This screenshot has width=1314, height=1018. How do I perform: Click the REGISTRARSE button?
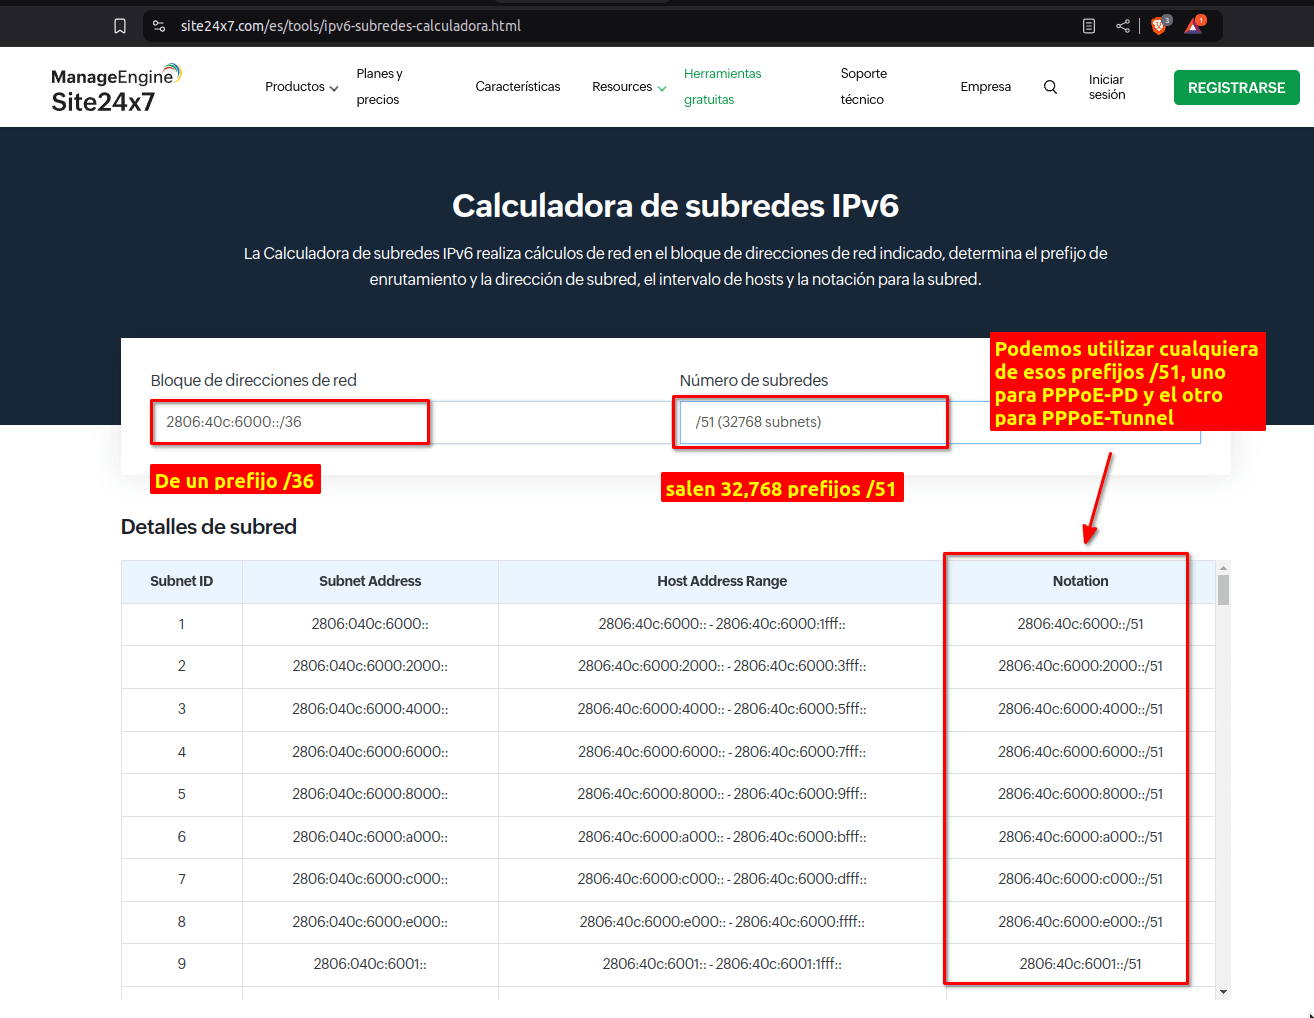1236,88
